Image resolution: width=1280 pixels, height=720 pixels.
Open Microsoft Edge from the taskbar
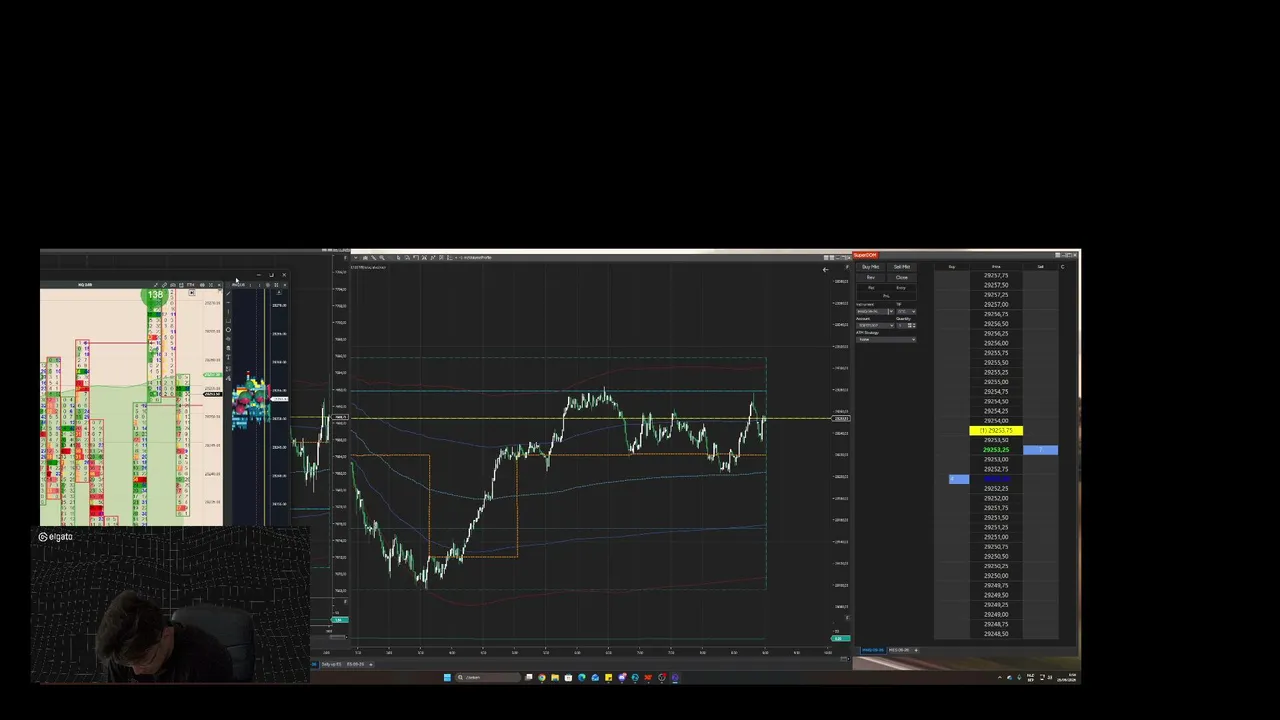coord(582,677)
